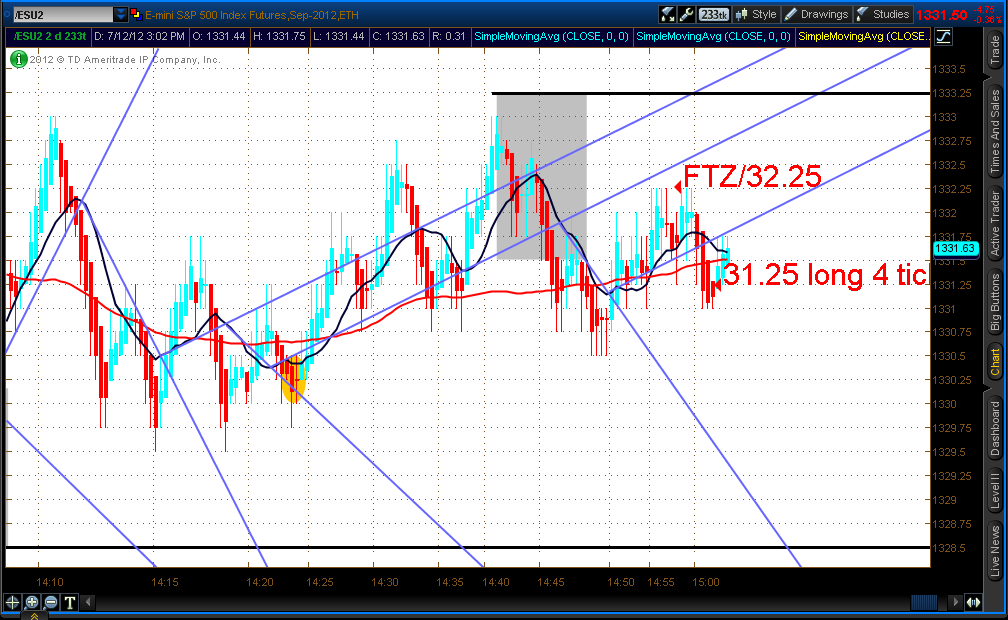Viewport: 1008px width, 620px height.
Task: Select the Chart sidebar tab
Action: (995, 362)
